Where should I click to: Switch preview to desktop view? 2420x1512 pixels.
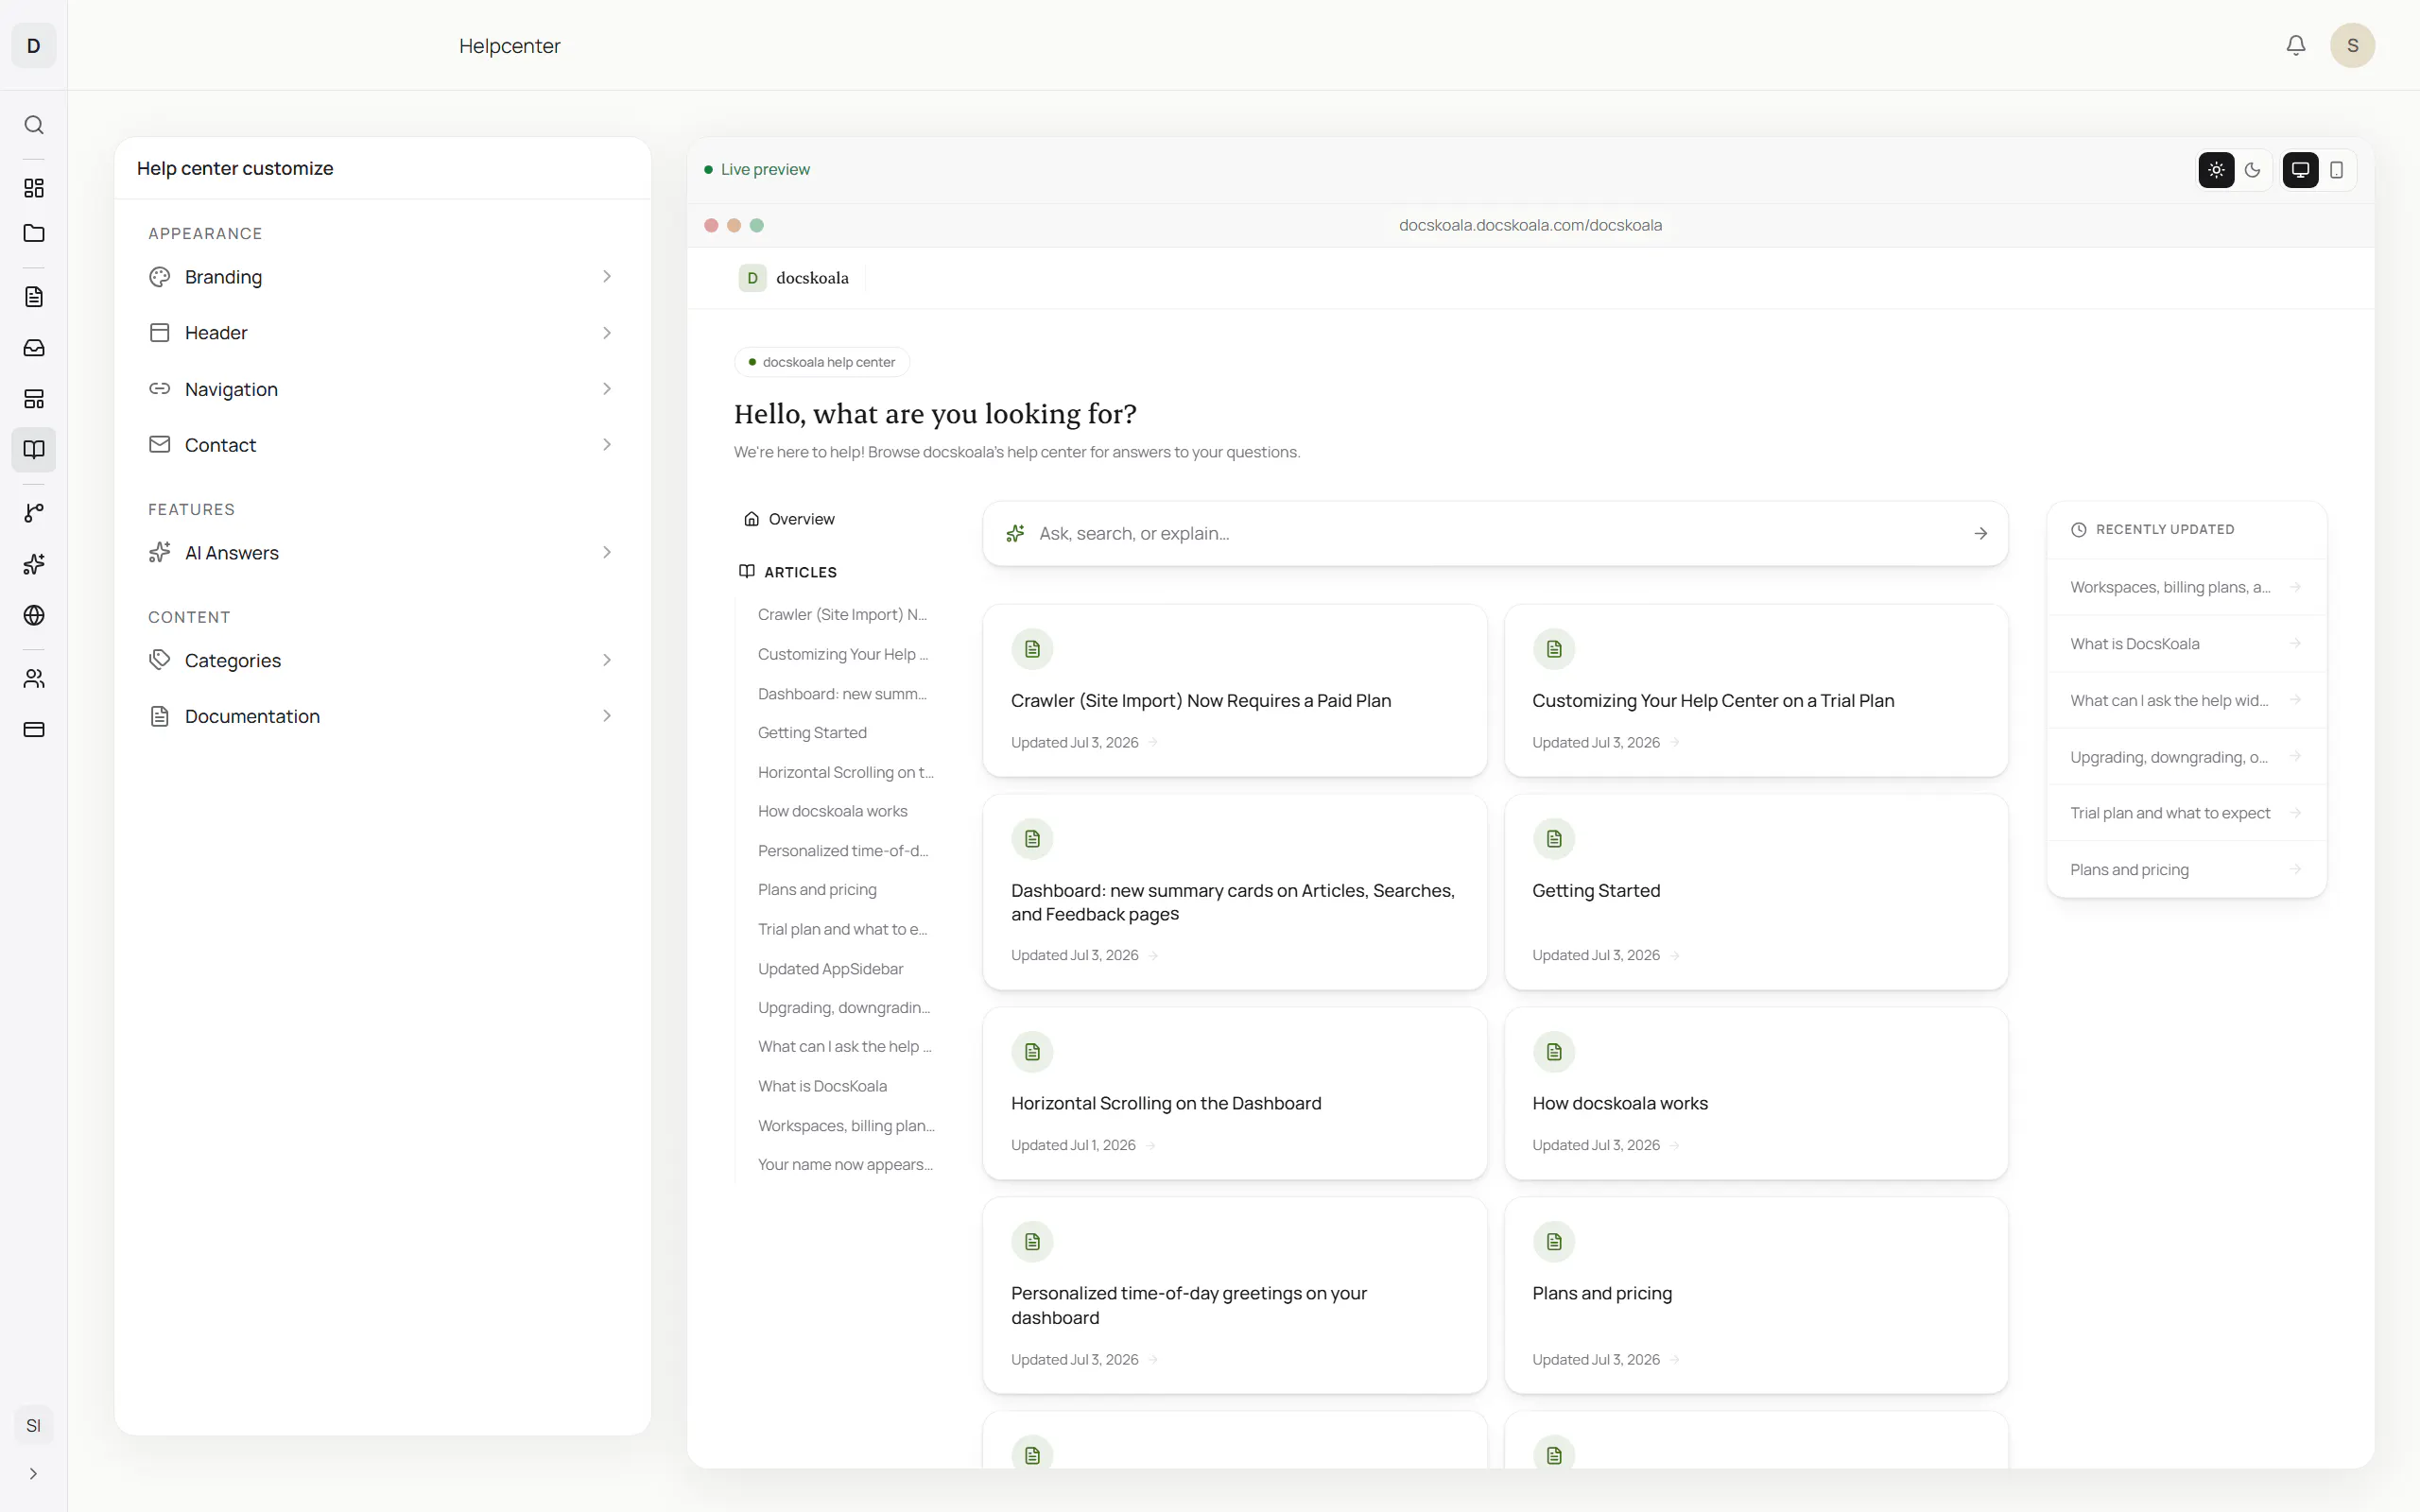pyautogui.click(x=2300, y=170)
